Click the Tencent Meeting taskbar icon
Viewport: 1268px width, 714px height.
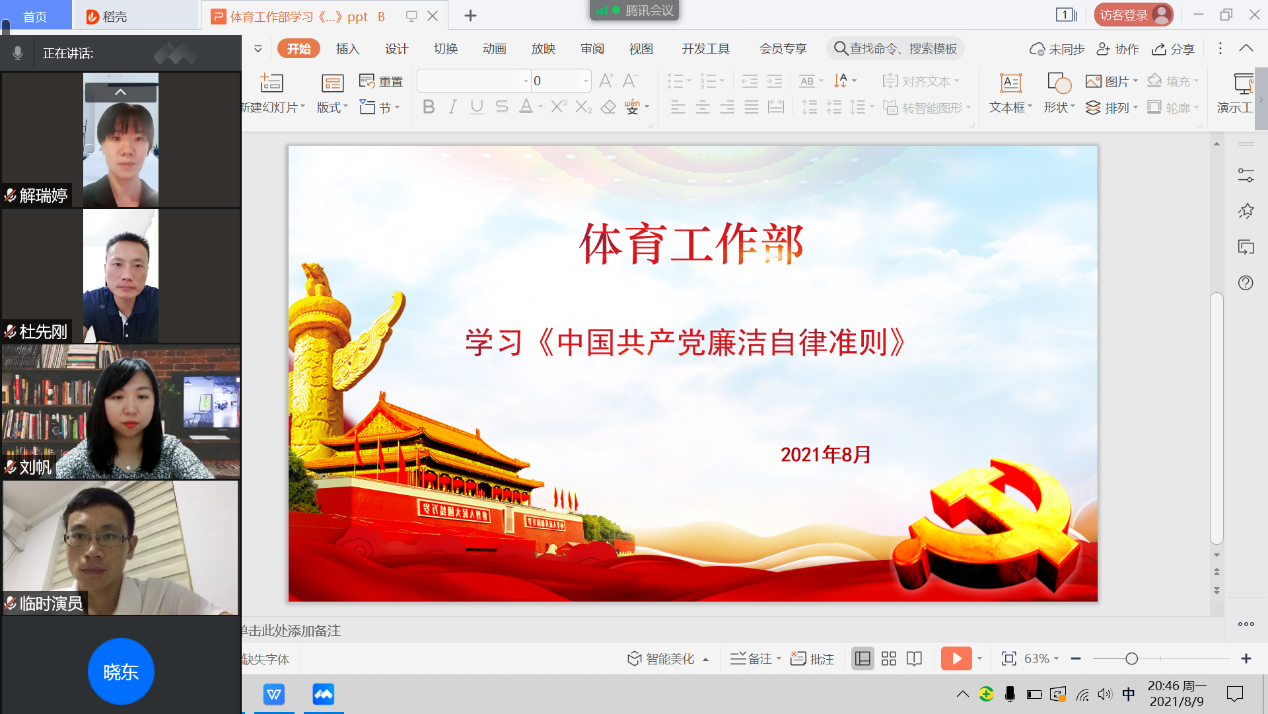click(323, 694)
